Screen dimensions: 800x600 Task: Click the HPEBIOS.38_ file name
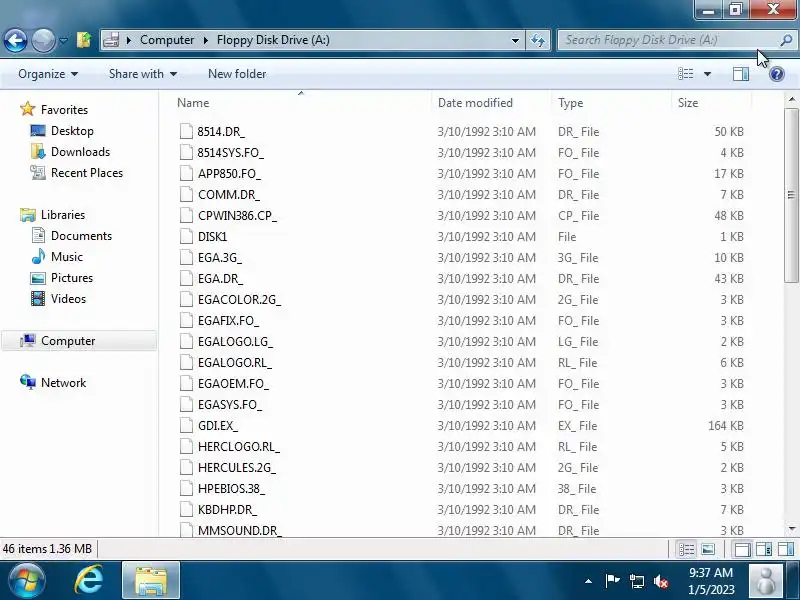point(231,489)
